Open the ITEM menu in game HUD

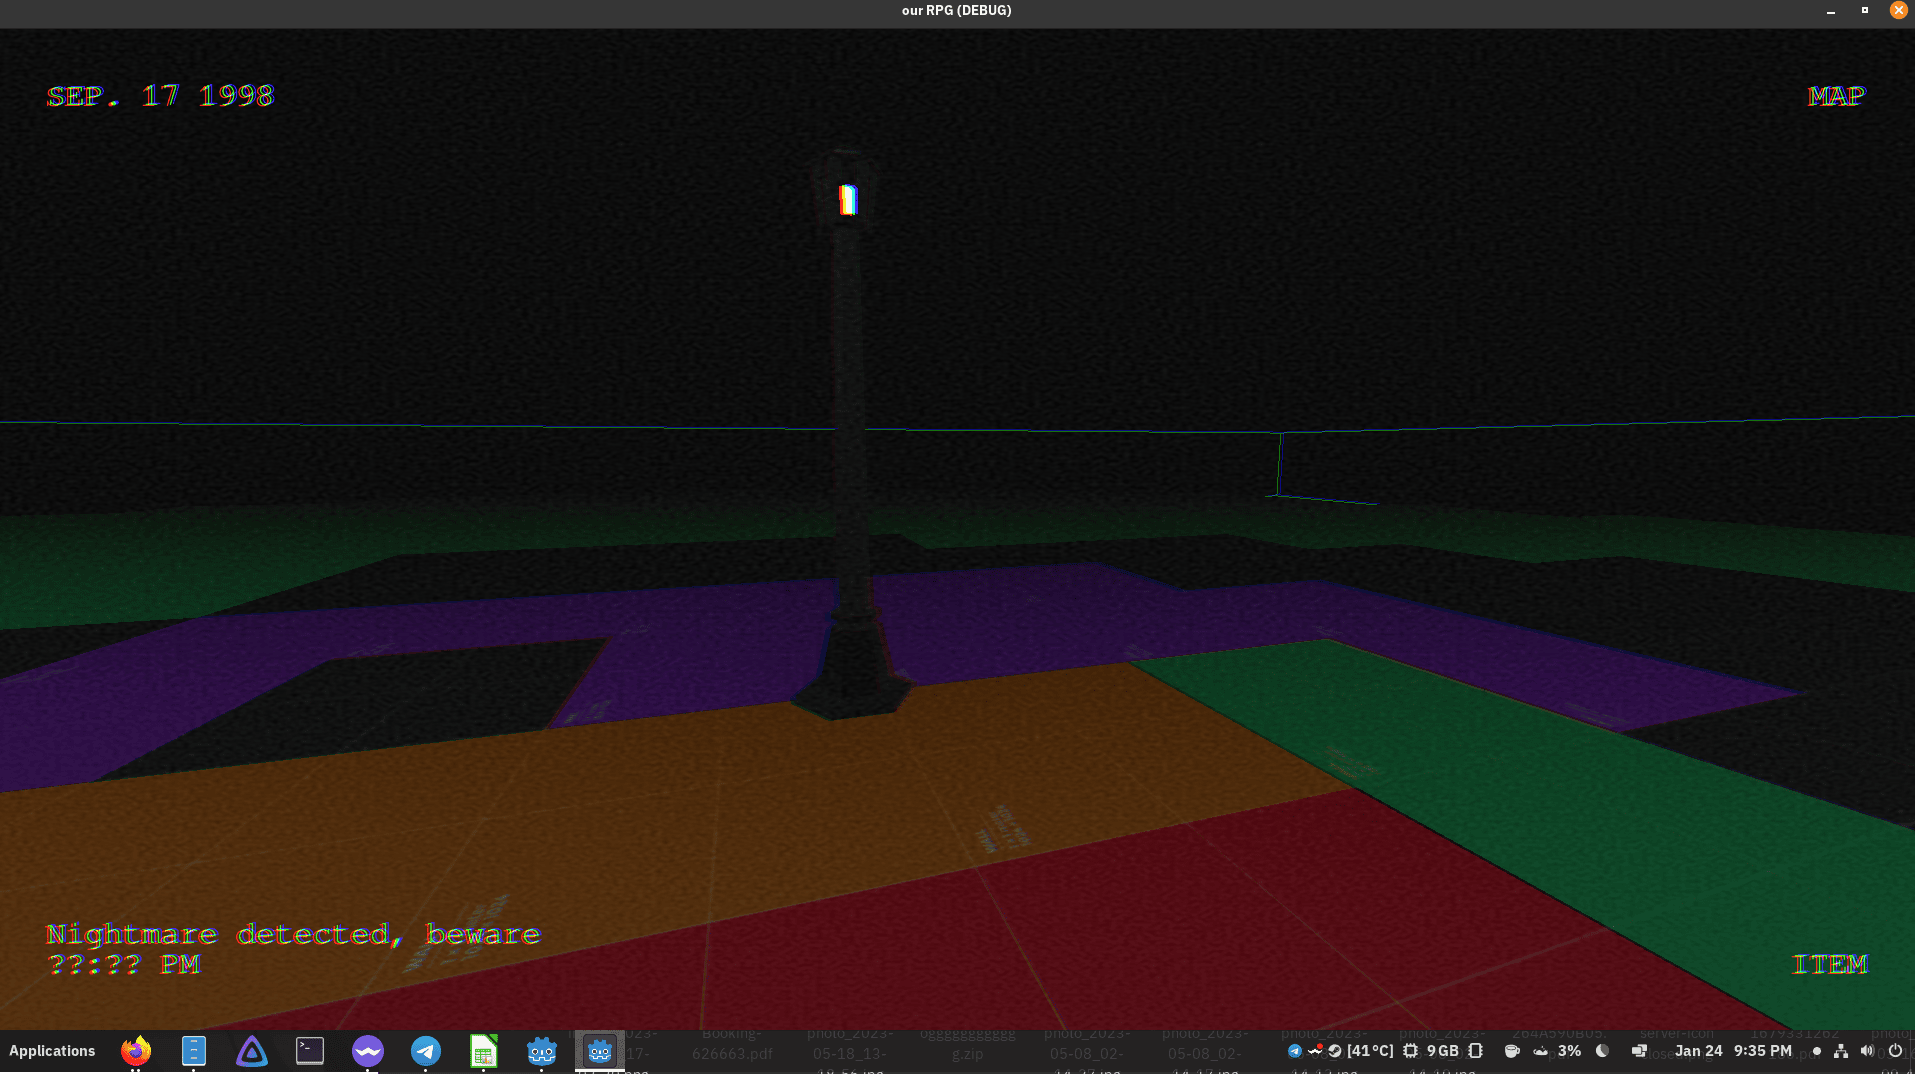click(1829, 964)
